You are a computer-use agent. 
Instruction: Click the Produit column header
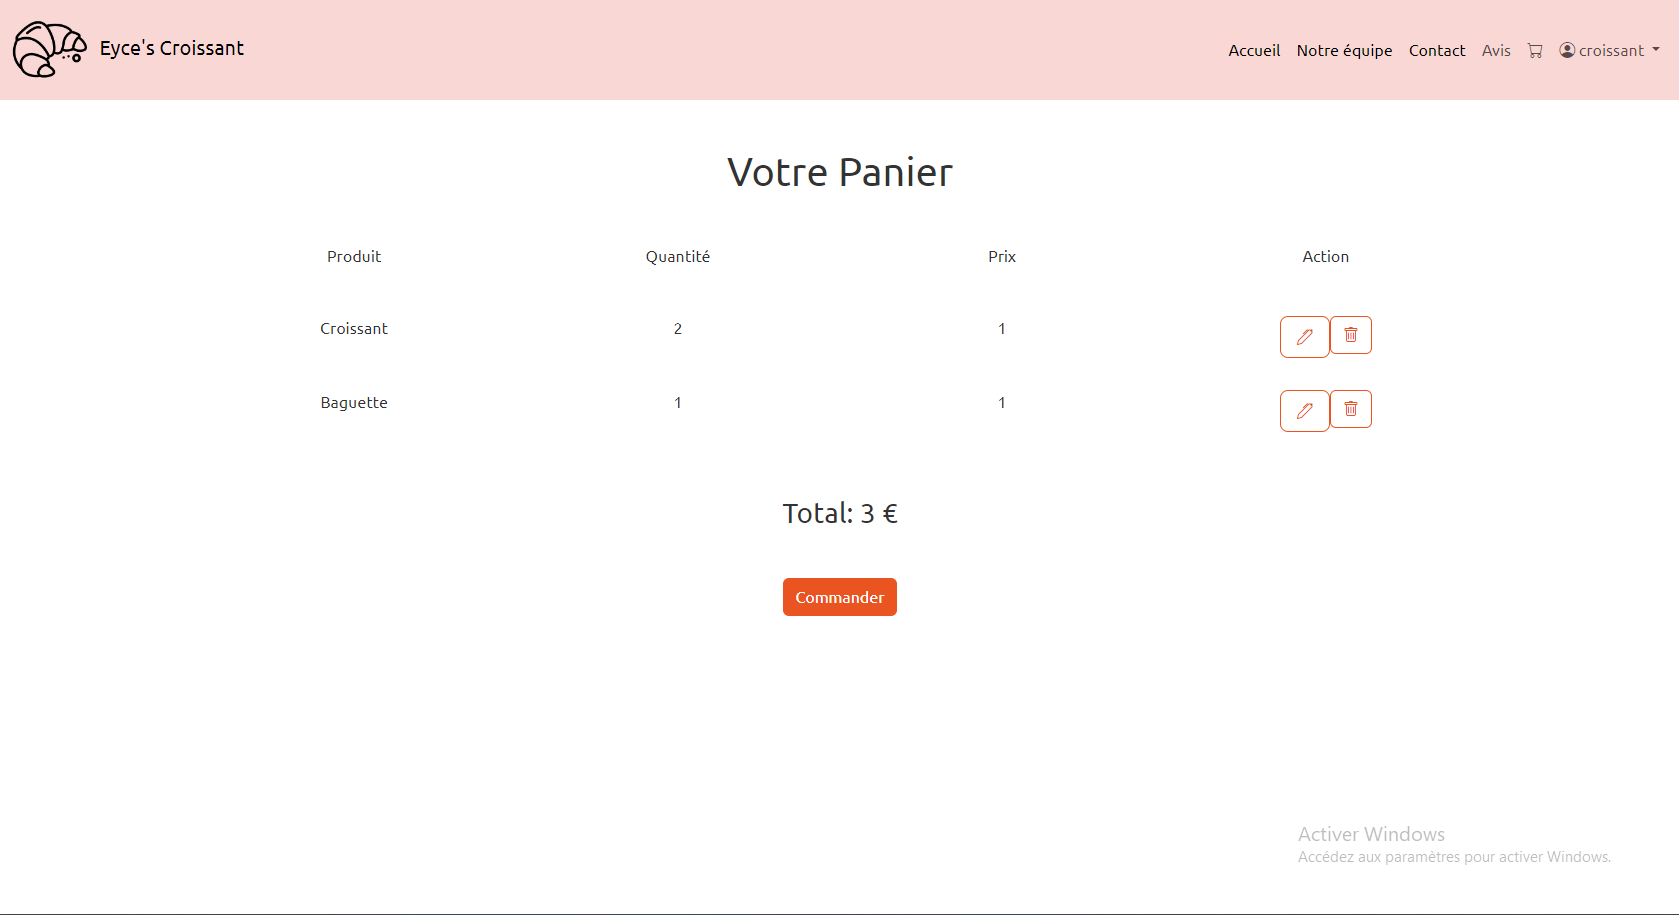[x=354, y=257]
